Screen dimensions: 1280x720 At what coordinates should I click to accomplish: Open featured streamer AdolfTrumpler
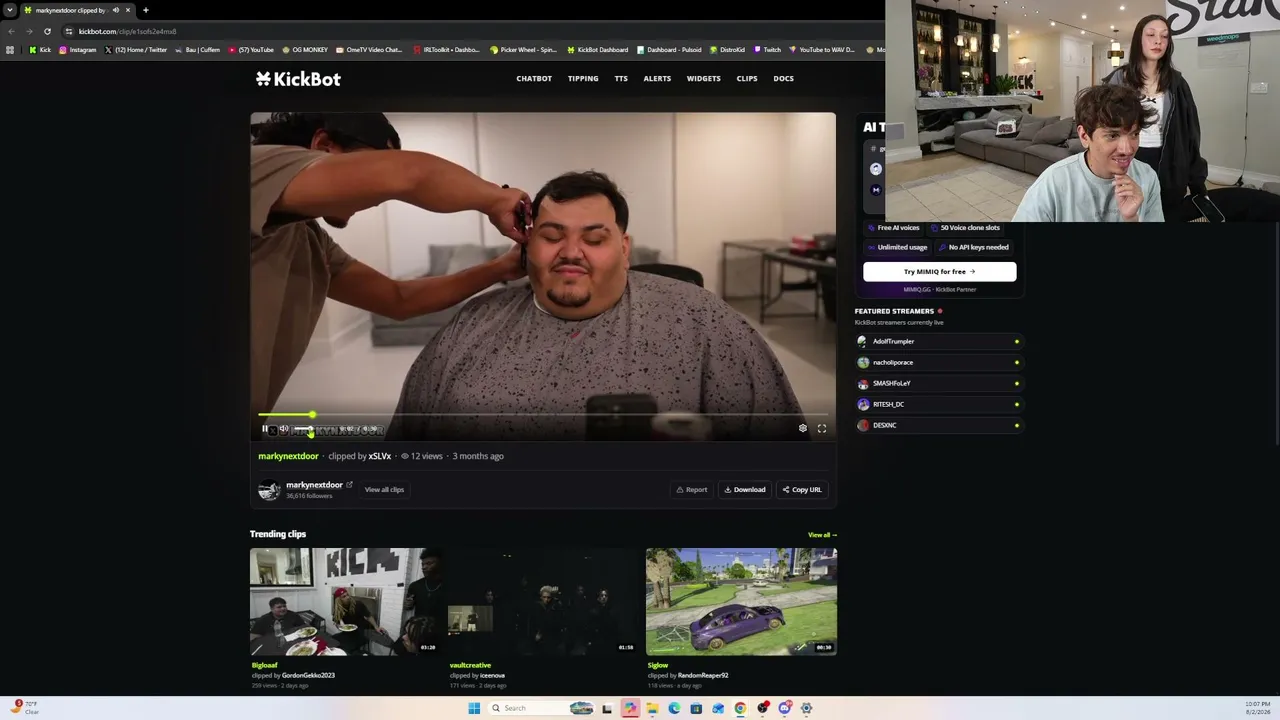pos(939,341)
